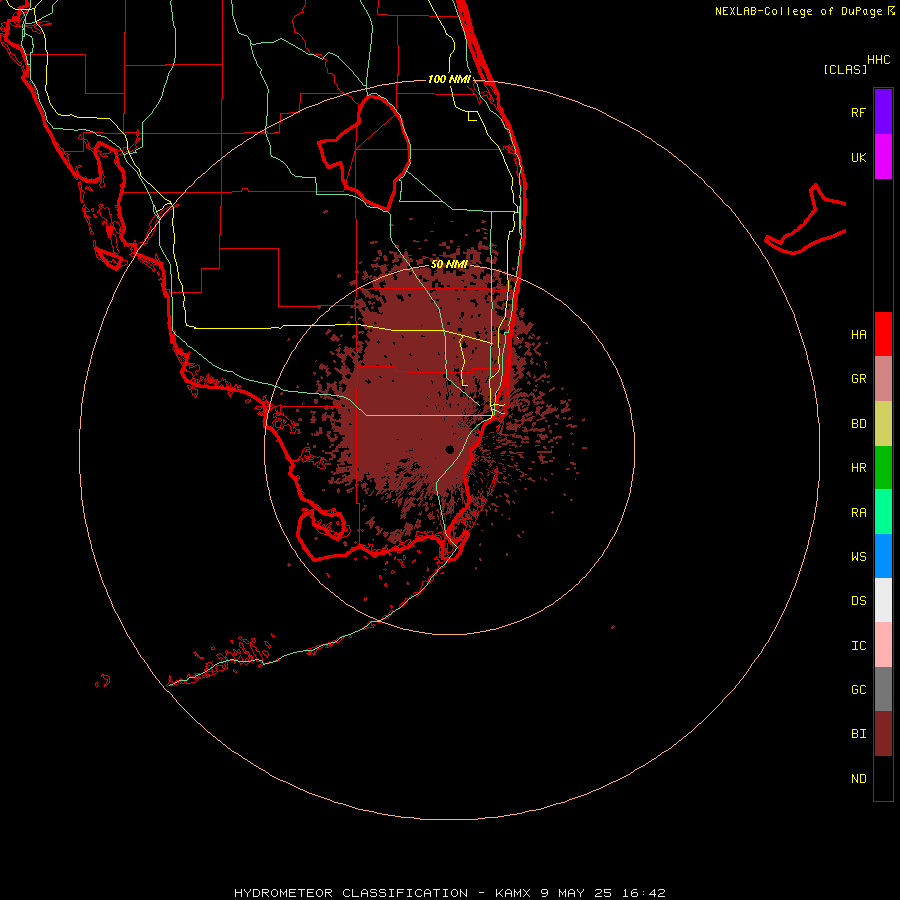Click the UK magenta legend swatch
The image size is (900, 900).
pos(883,157)
